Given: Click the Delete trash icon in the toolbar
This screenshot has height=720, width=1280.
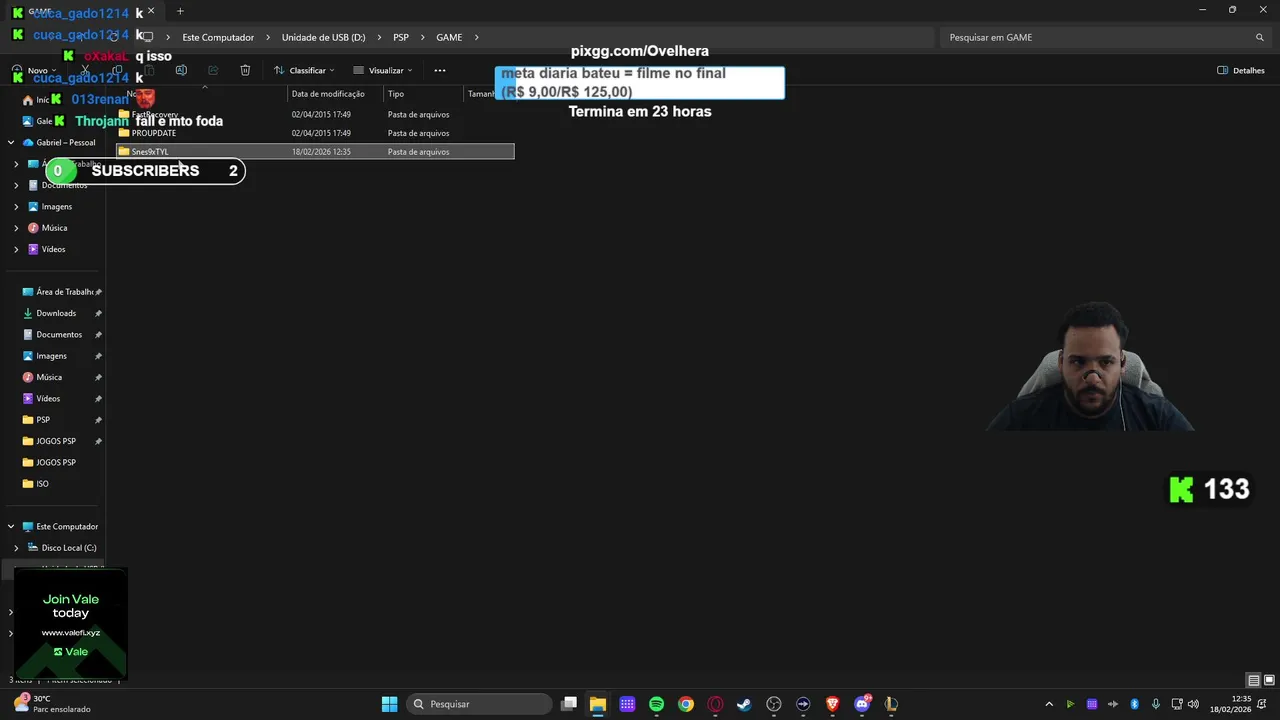Looking at the screenshot, I should [245, 70].
